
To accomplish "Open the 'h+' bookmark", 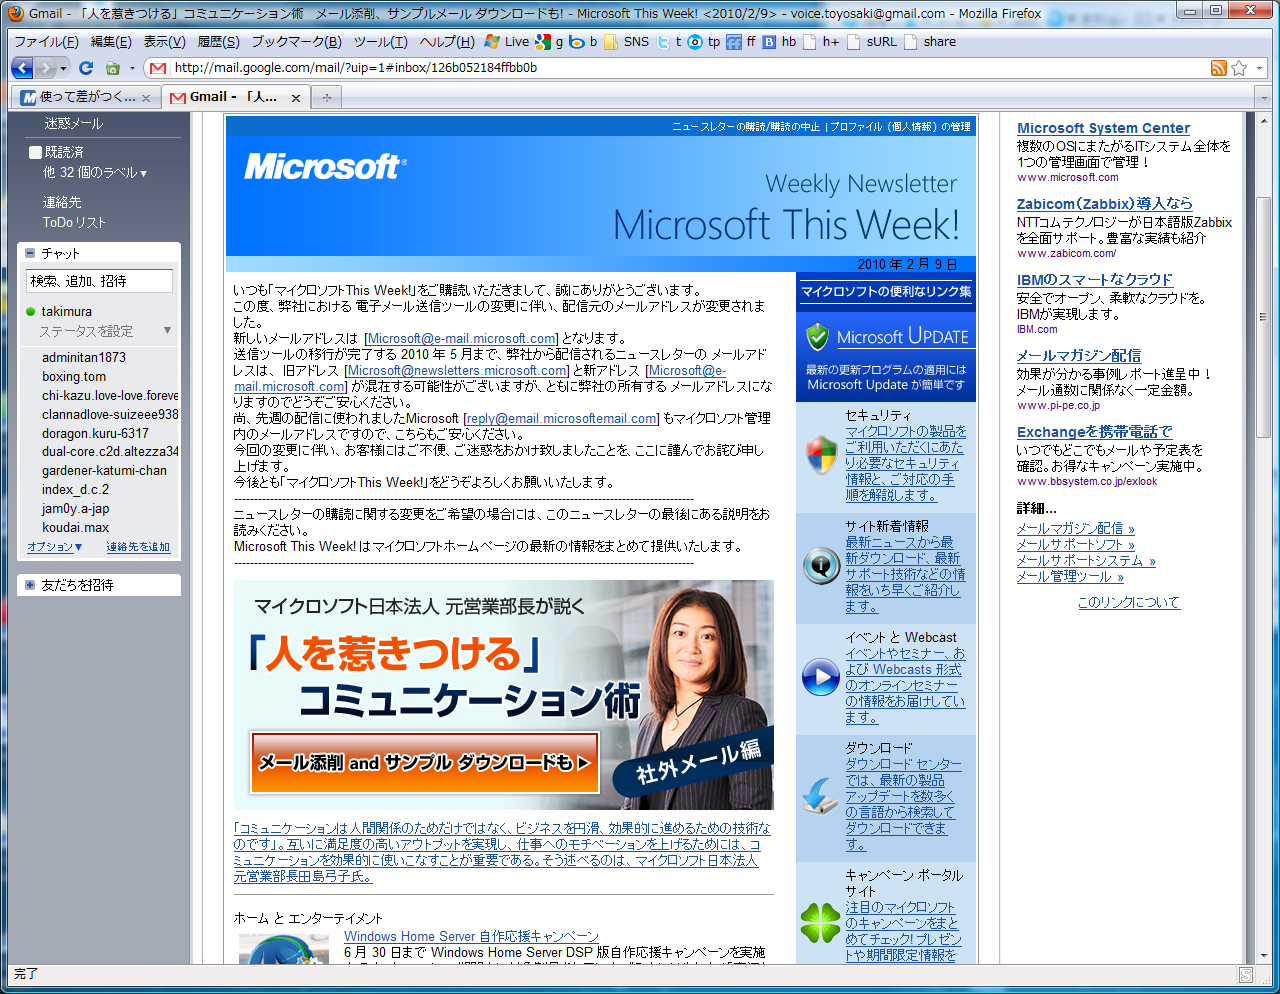I will coord(822,42).
